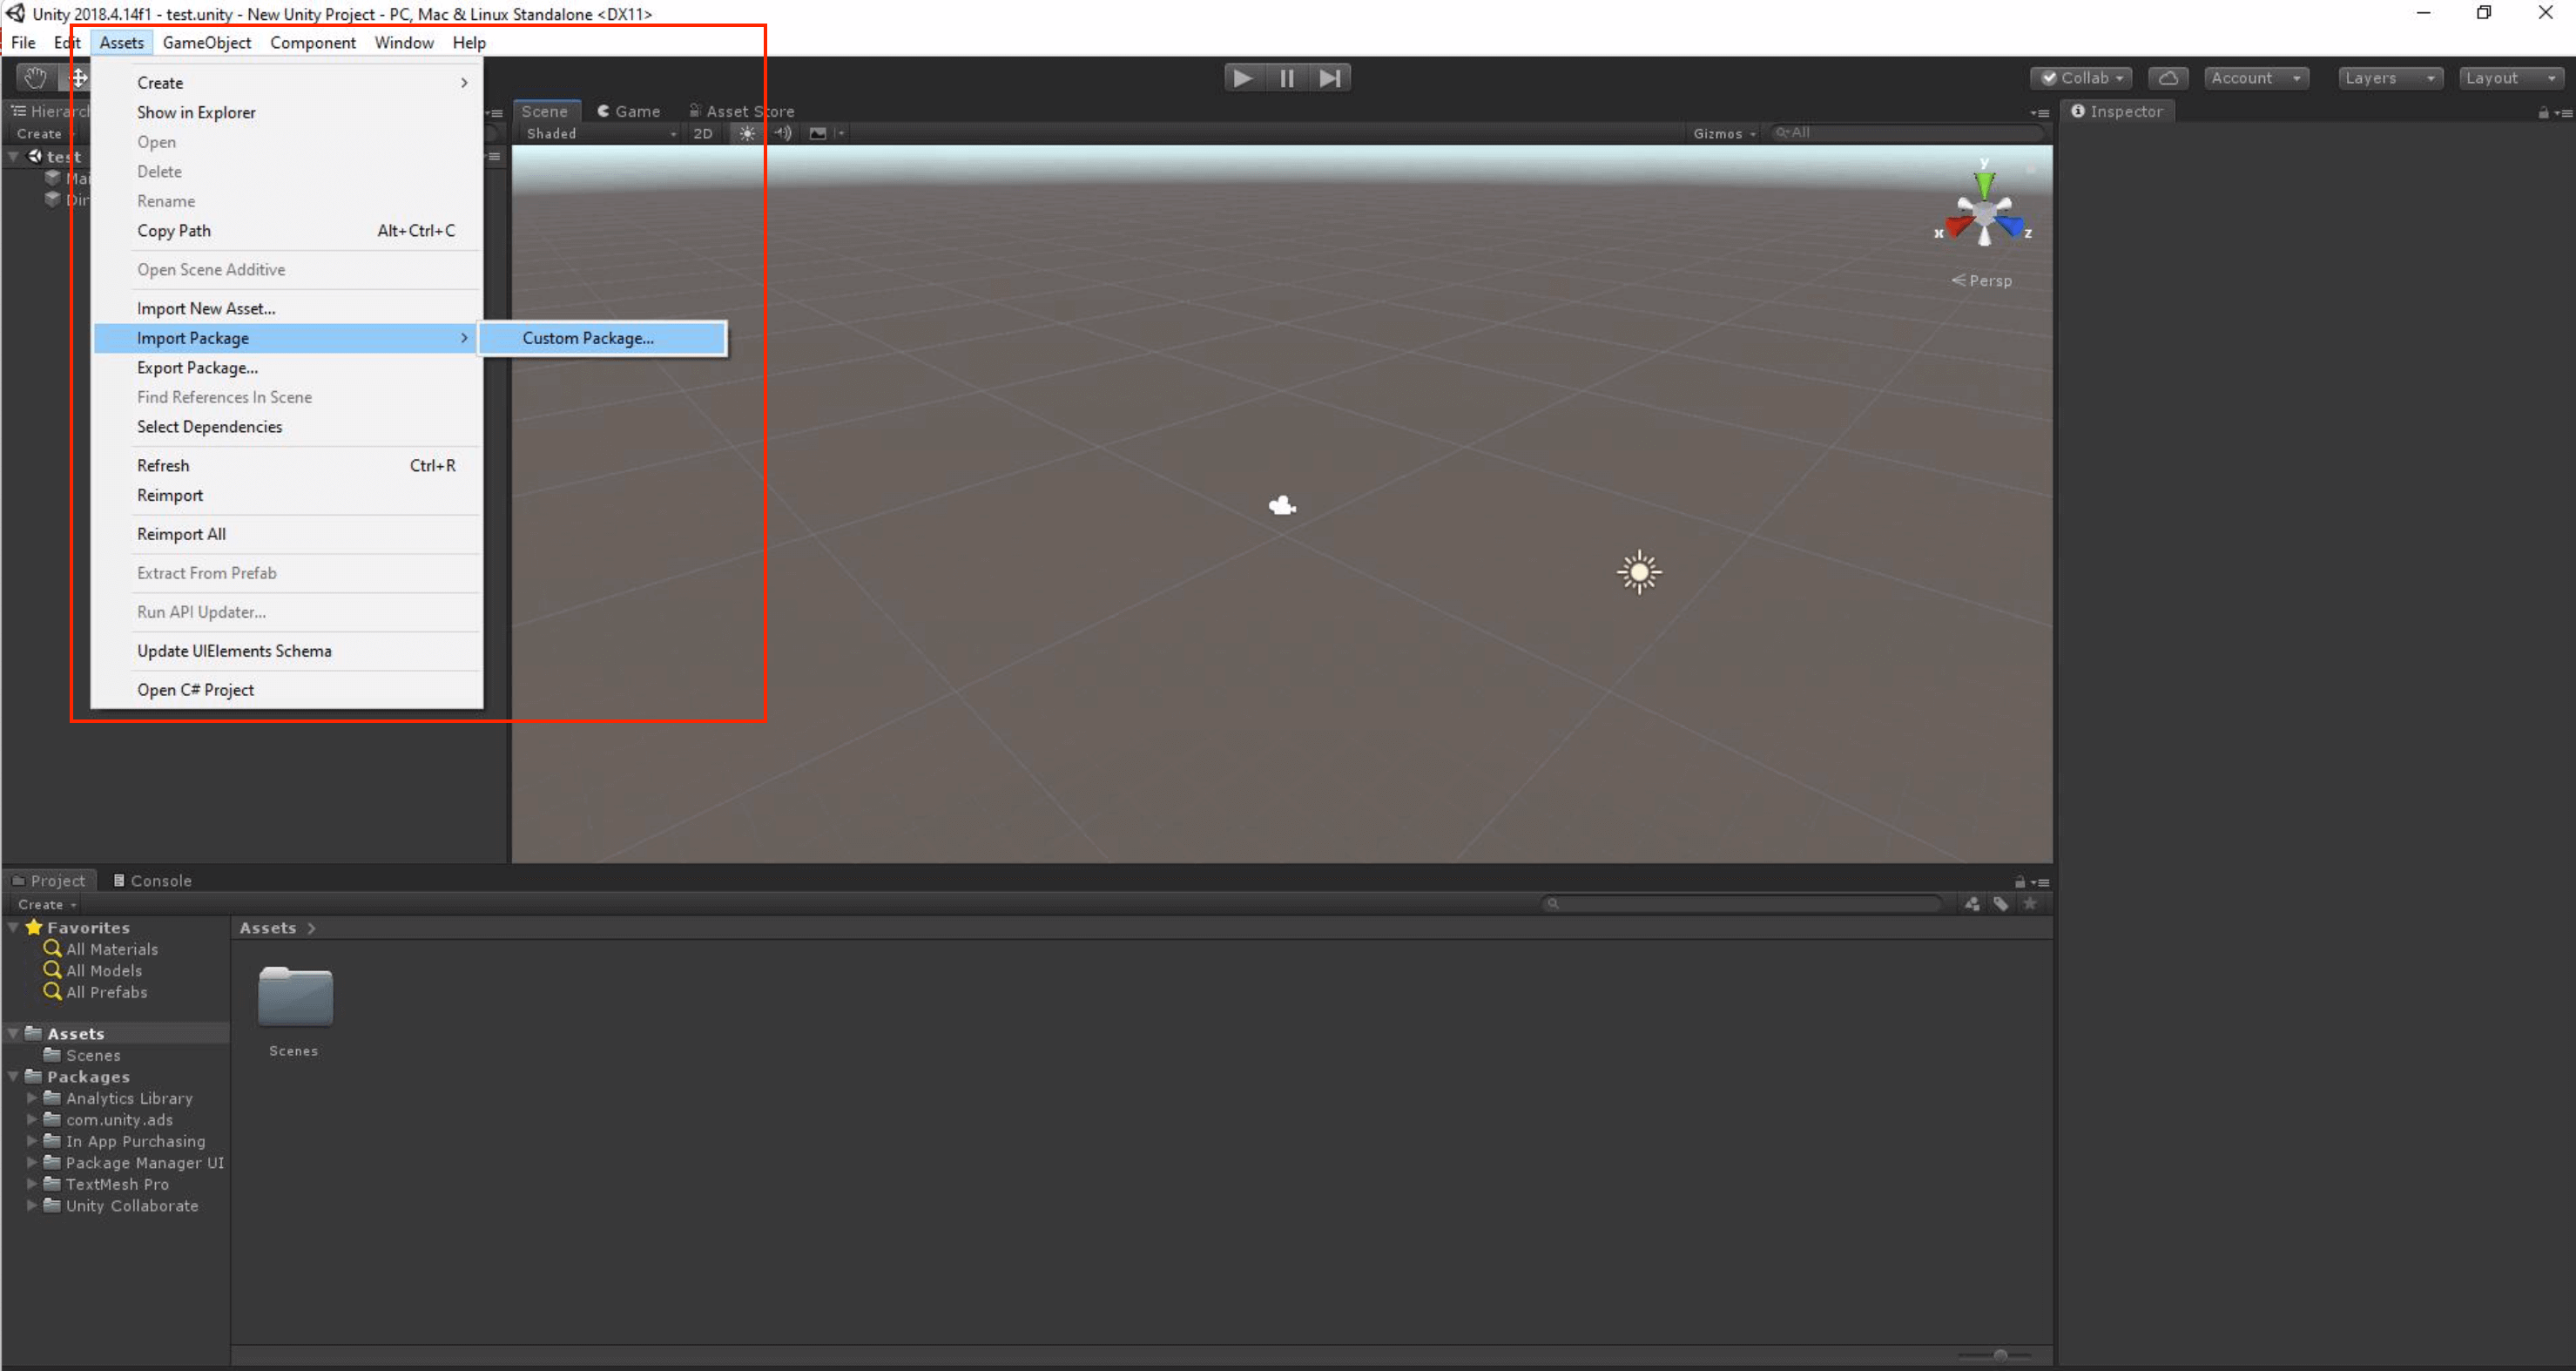Select the Hand tool
Image resolution: width=2576 pixels, height=1371 pixels.
pos(36,78)
